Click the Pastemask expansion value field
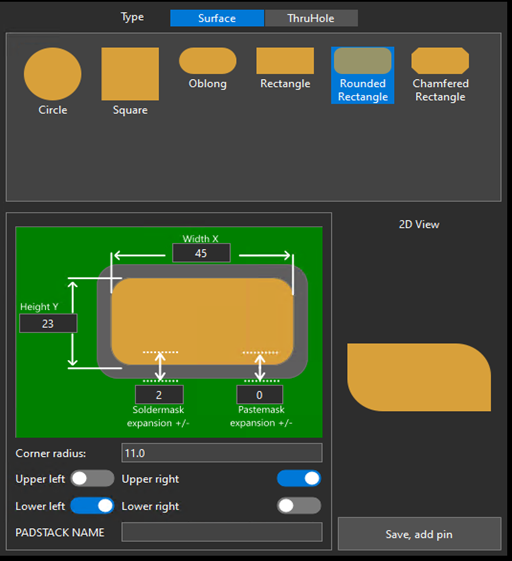The image size is (512, 561). (x=259, y=395)
